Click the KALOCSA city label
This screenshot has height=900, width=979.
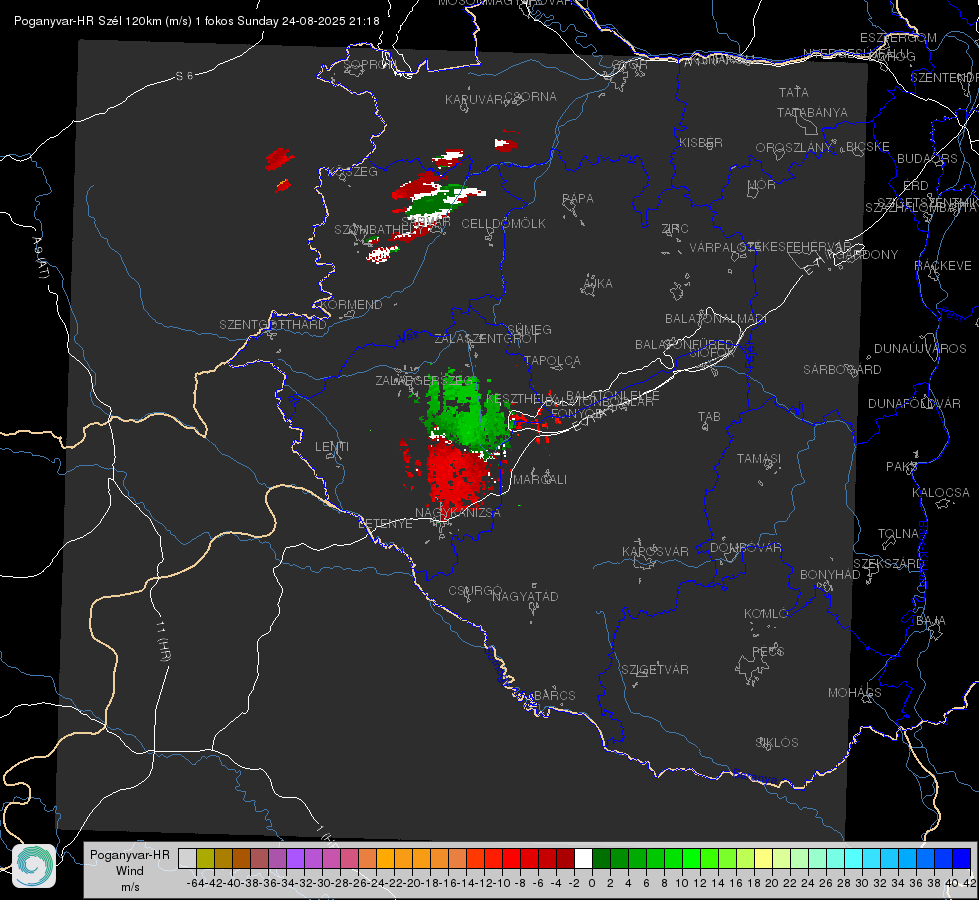(940, 493)
